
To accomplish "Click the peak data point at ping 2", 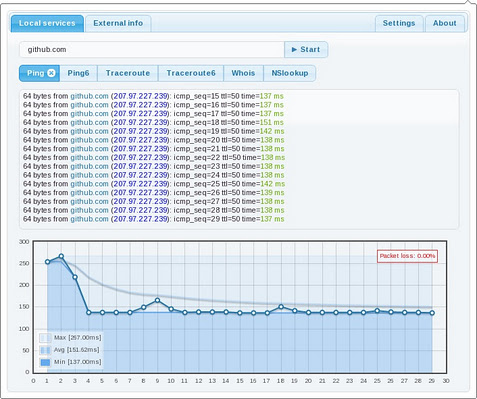I will [x=61, y=256].
